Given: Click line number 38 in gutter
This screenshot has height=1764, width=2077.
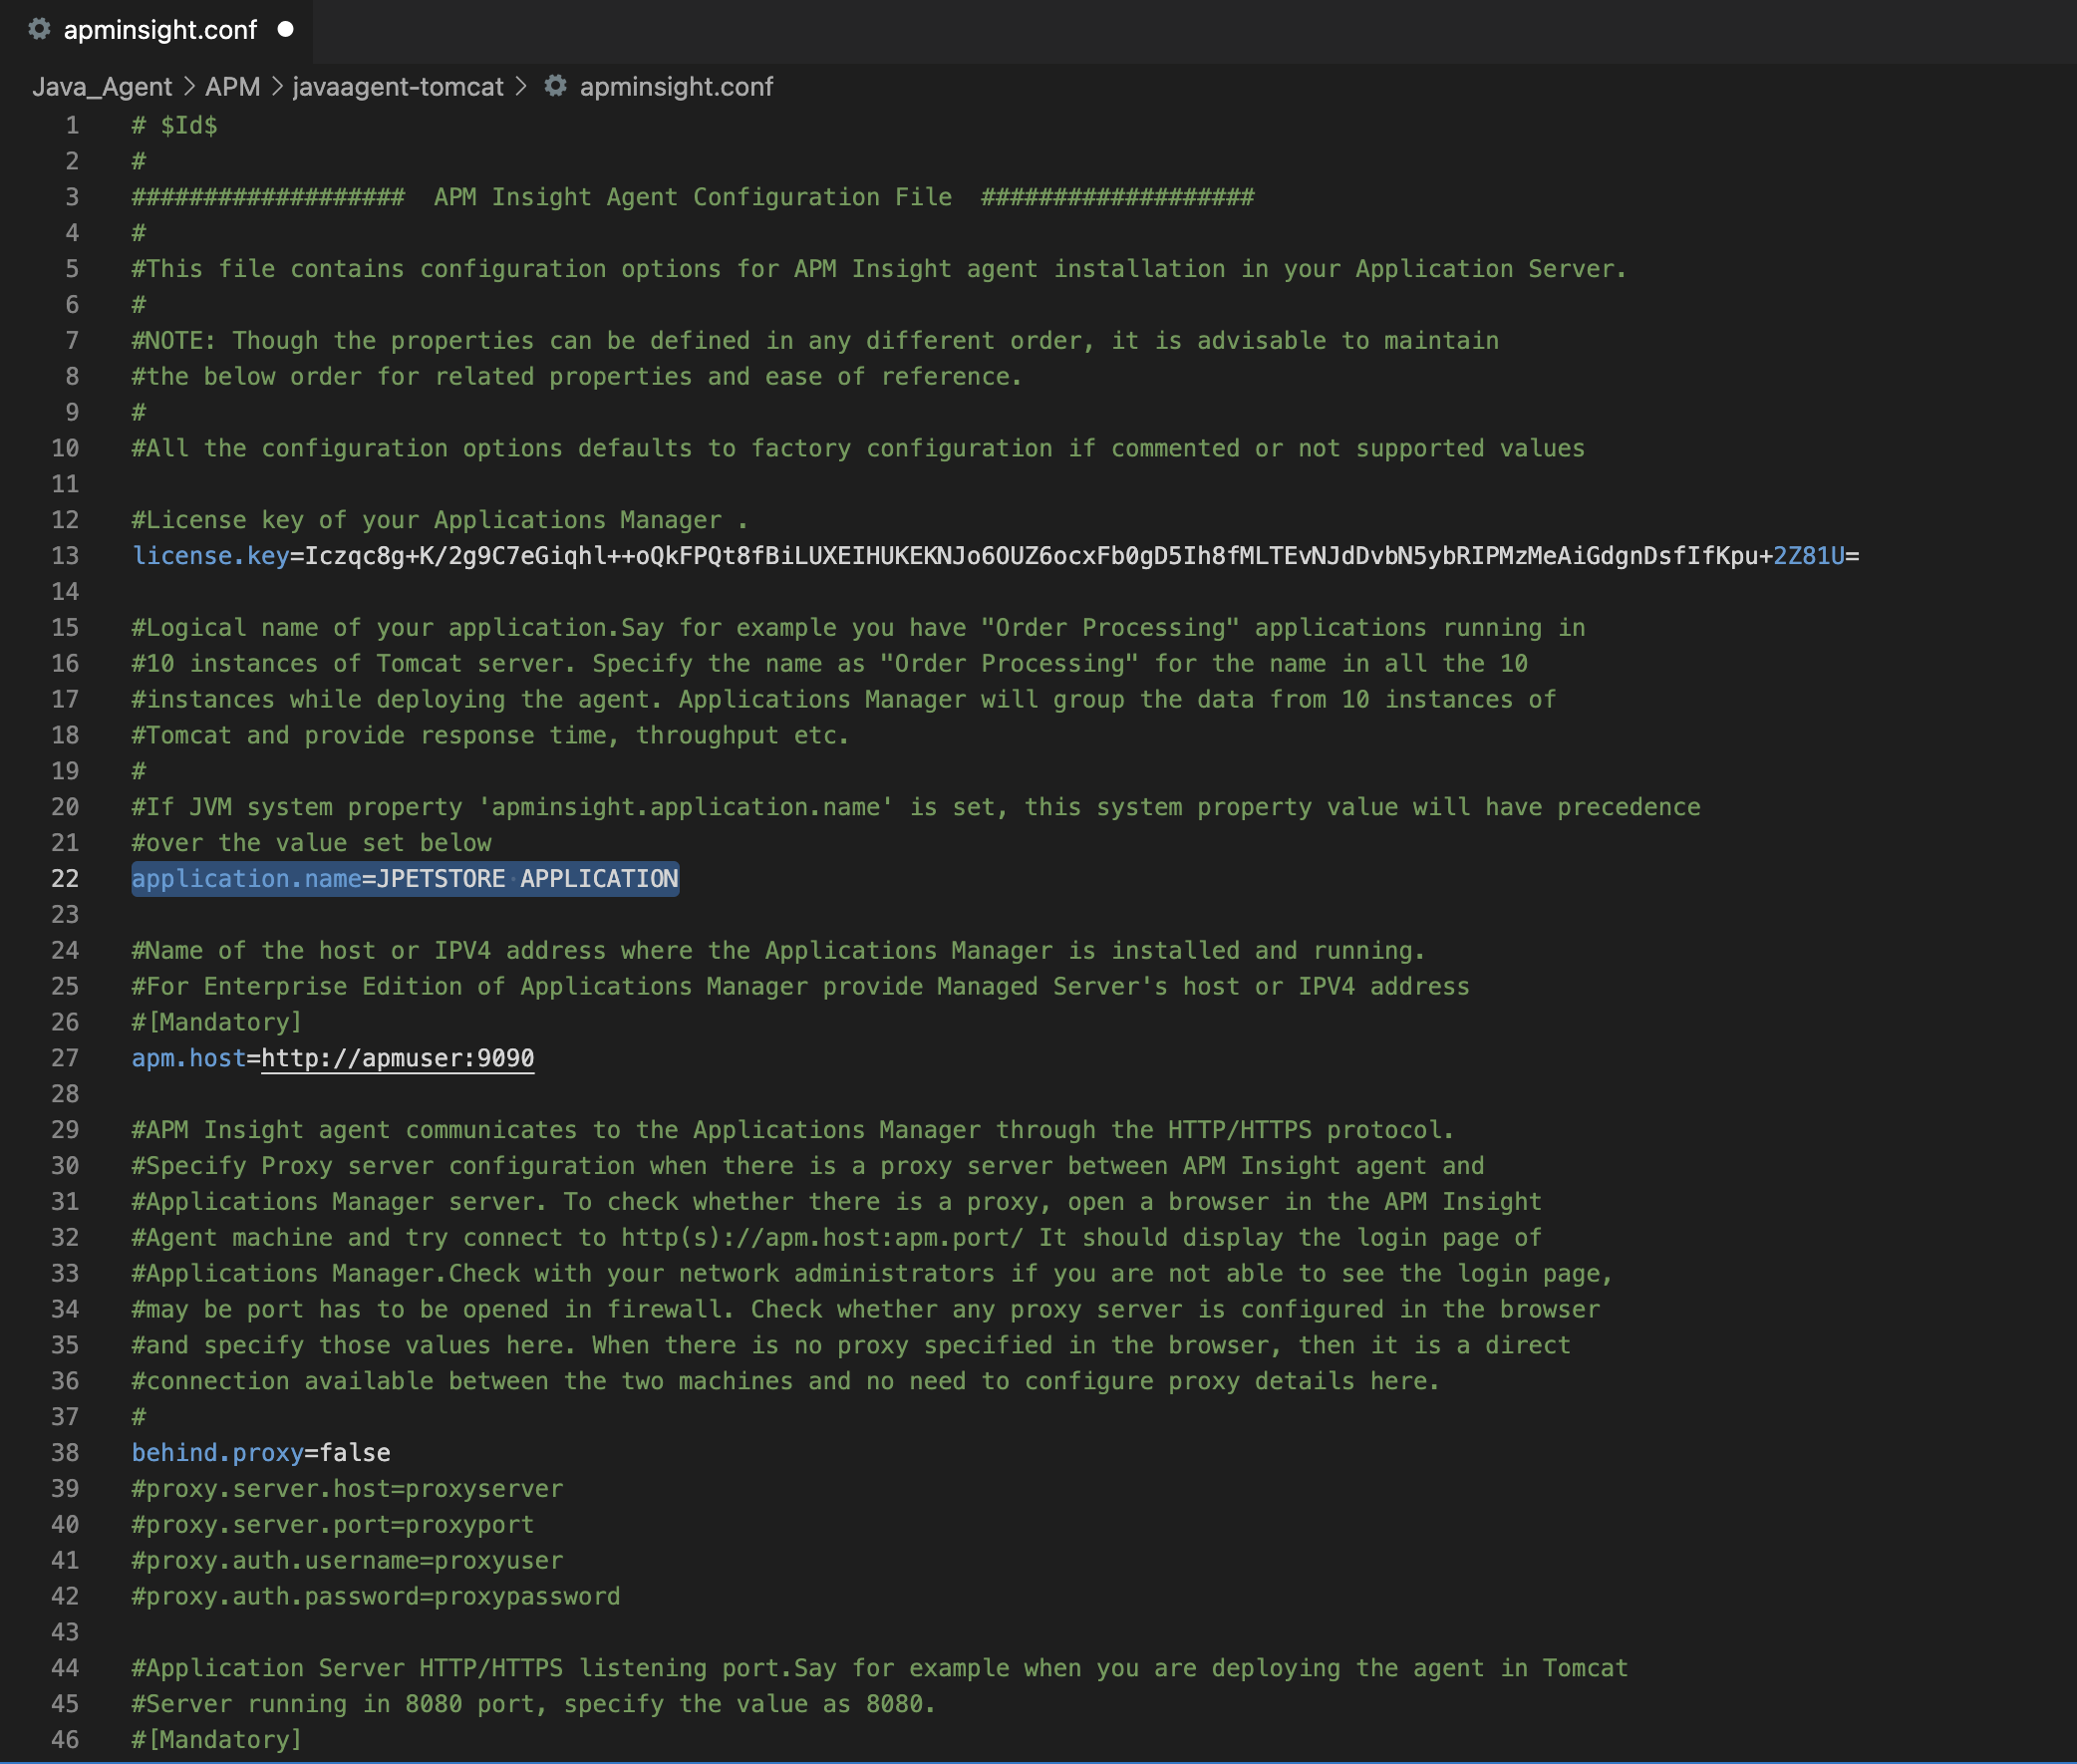Looking at the screenshot, I should click(x=65, y=1453).
